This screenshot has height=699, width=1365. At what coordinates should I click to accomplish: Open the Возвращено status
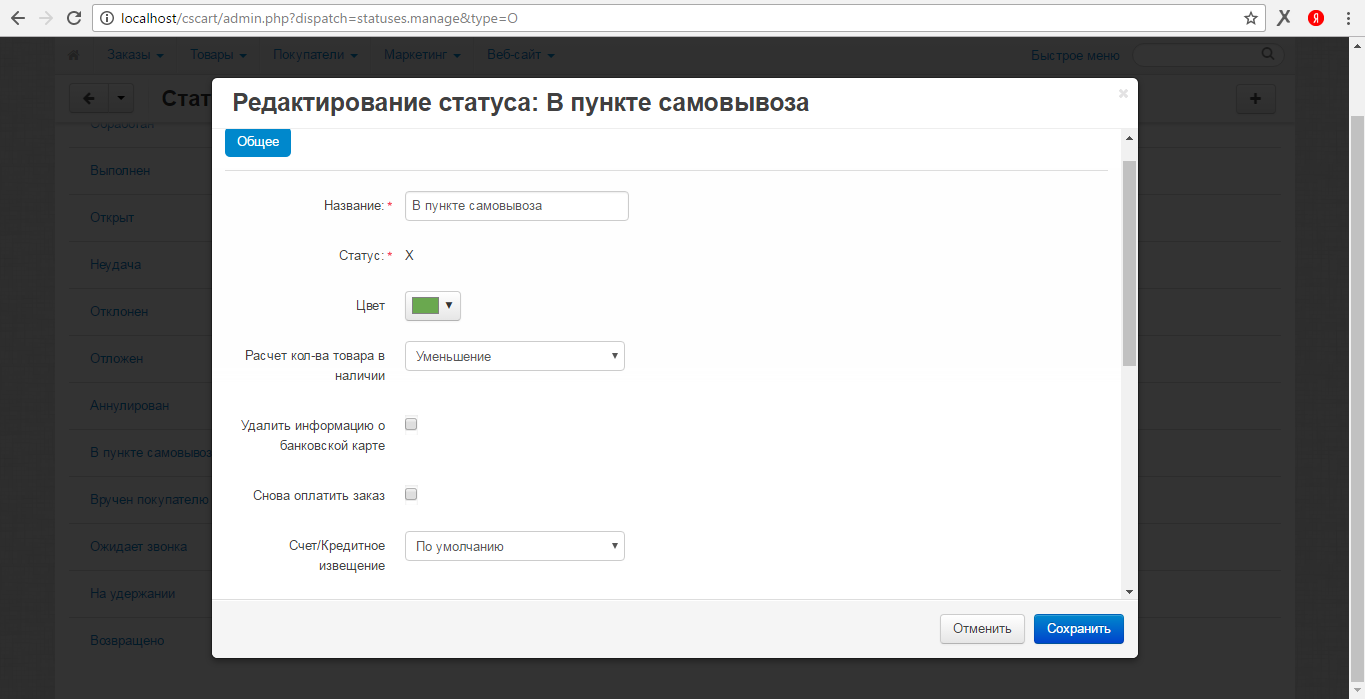tap(127, 640)
